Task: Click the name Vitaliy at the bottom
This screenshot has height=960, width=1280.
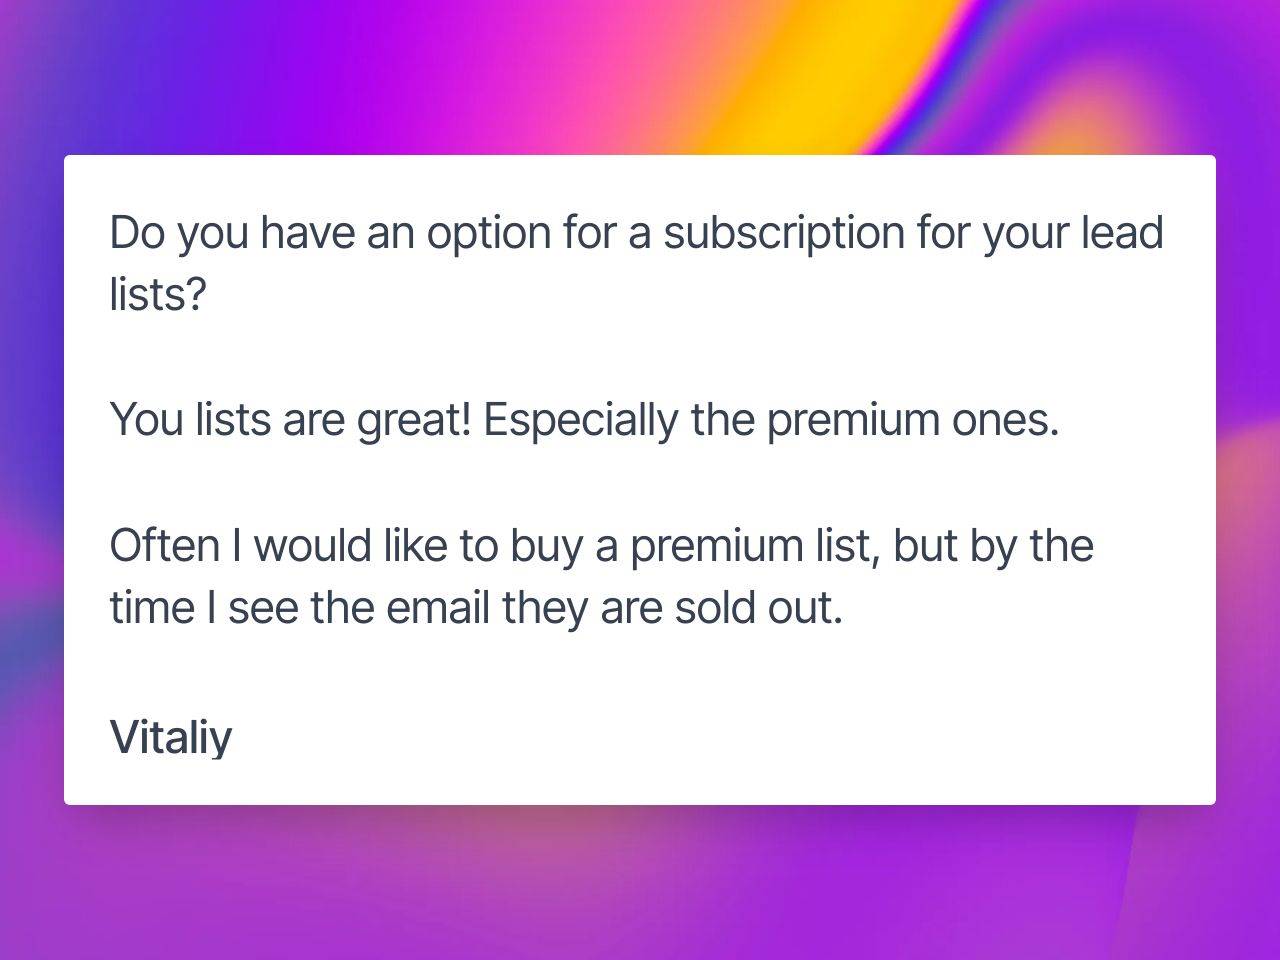Action: [x=171, y=738]
